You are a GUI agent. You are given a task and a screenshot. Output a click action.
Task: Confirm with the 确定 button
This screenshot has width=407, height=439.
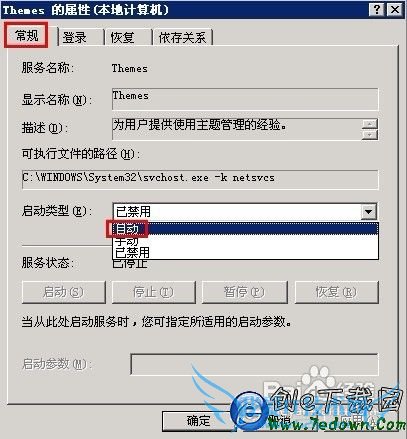[x=199, y=421]
